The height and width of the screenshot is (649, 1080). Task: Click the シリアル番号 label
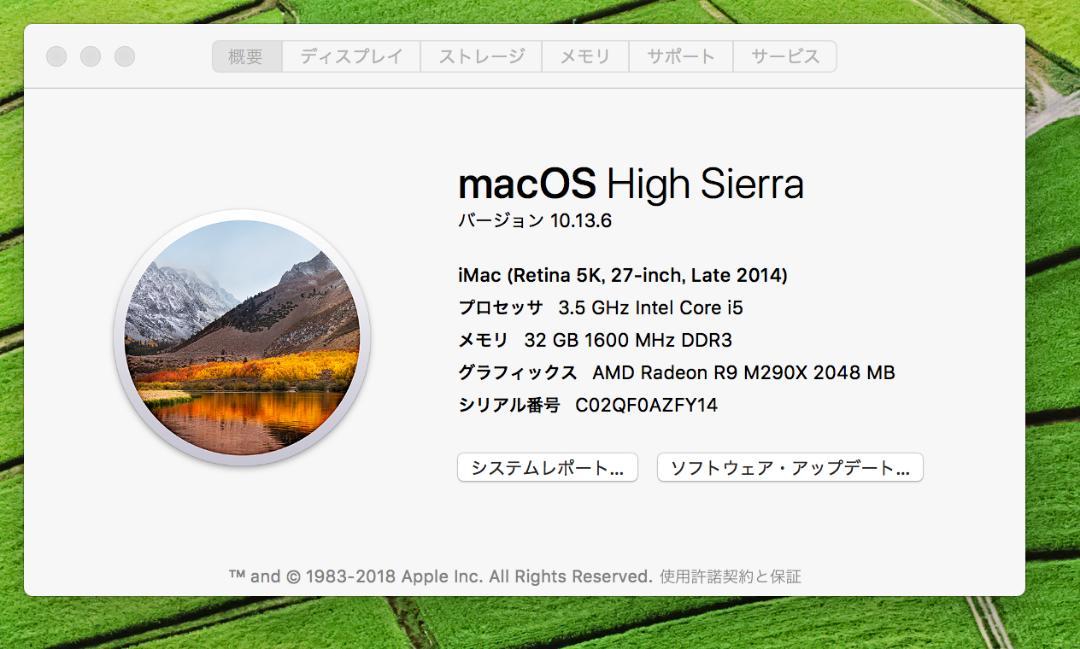pos(509,405)
